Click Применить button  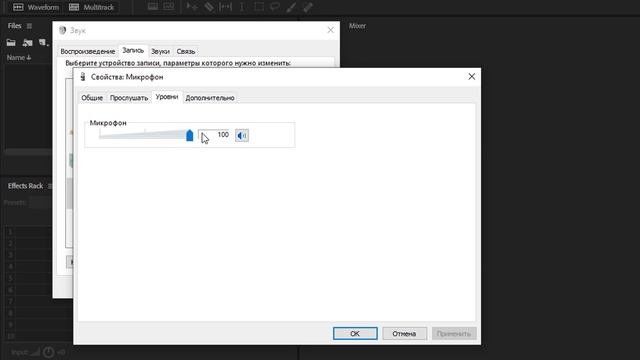[454, 333]
